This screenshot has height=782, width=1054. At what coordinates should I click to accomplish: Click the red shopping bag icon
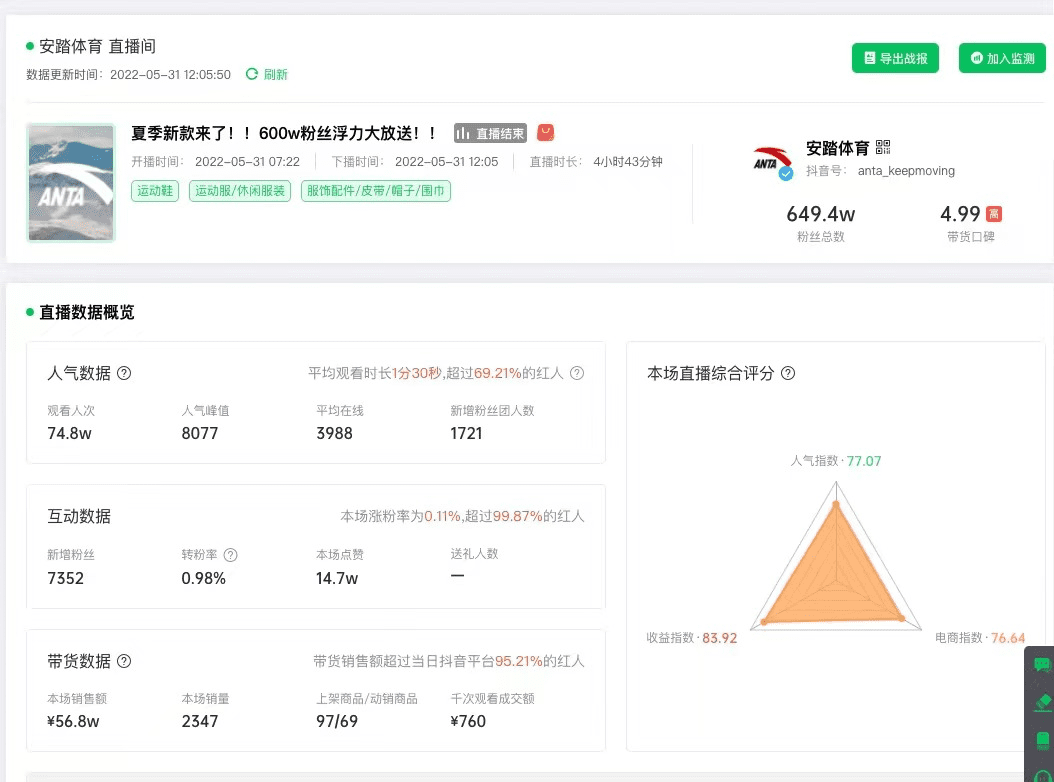[x=545, y=133]
